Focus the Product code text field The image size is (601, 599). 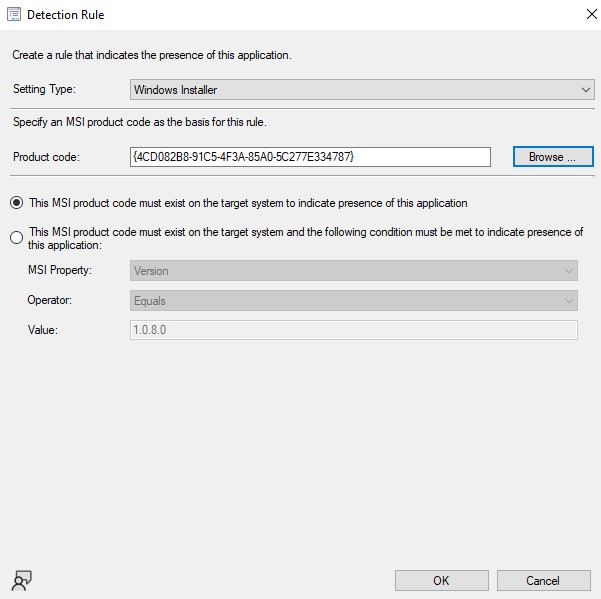(x=310, y=157)
